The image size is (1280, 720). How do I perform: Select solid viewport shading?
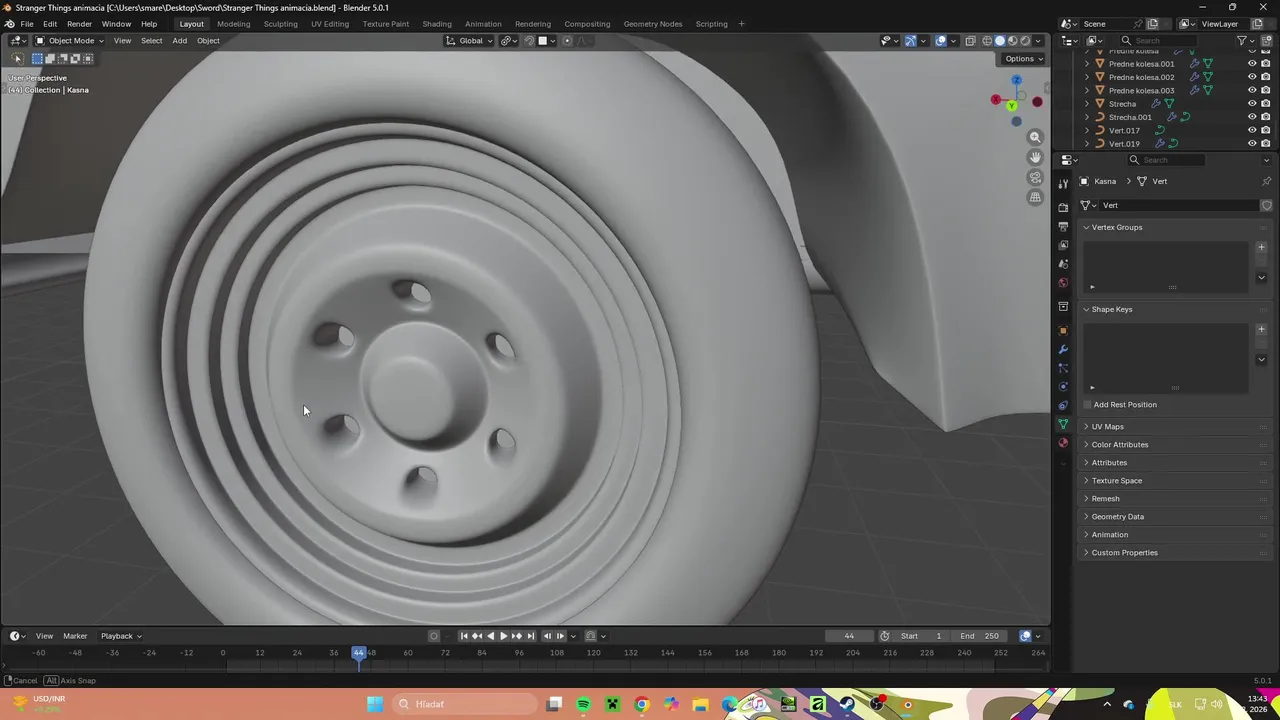[x=999, y=41]
